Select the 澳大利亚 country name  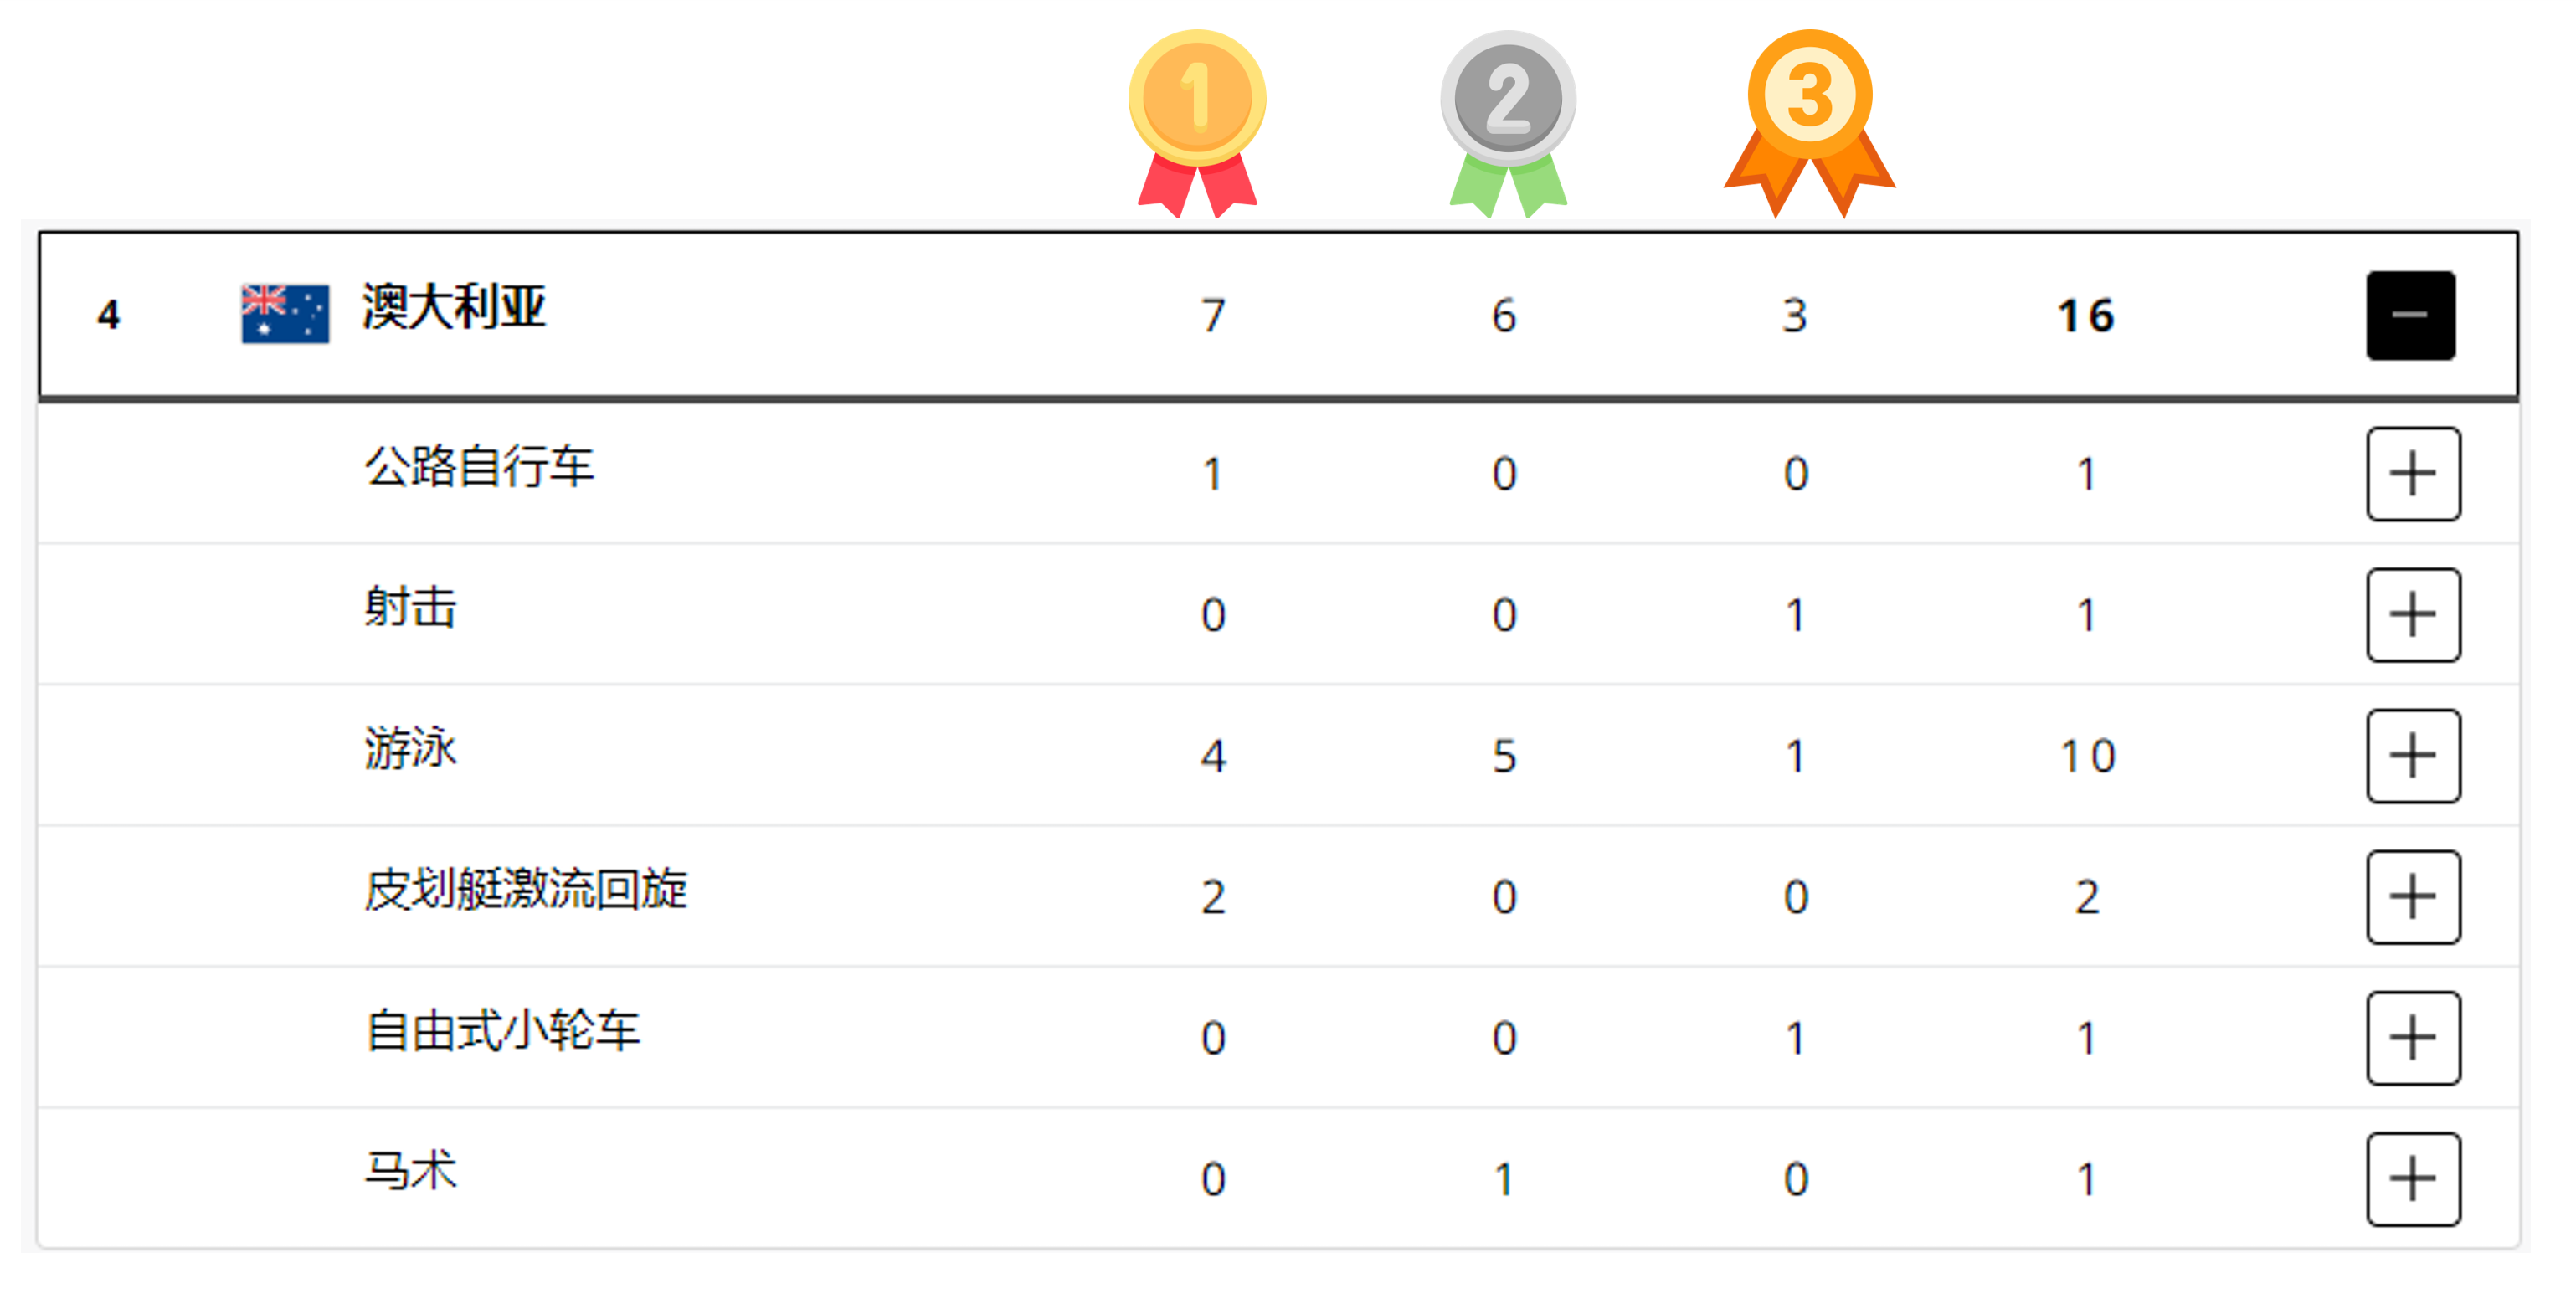pos(454,306)
